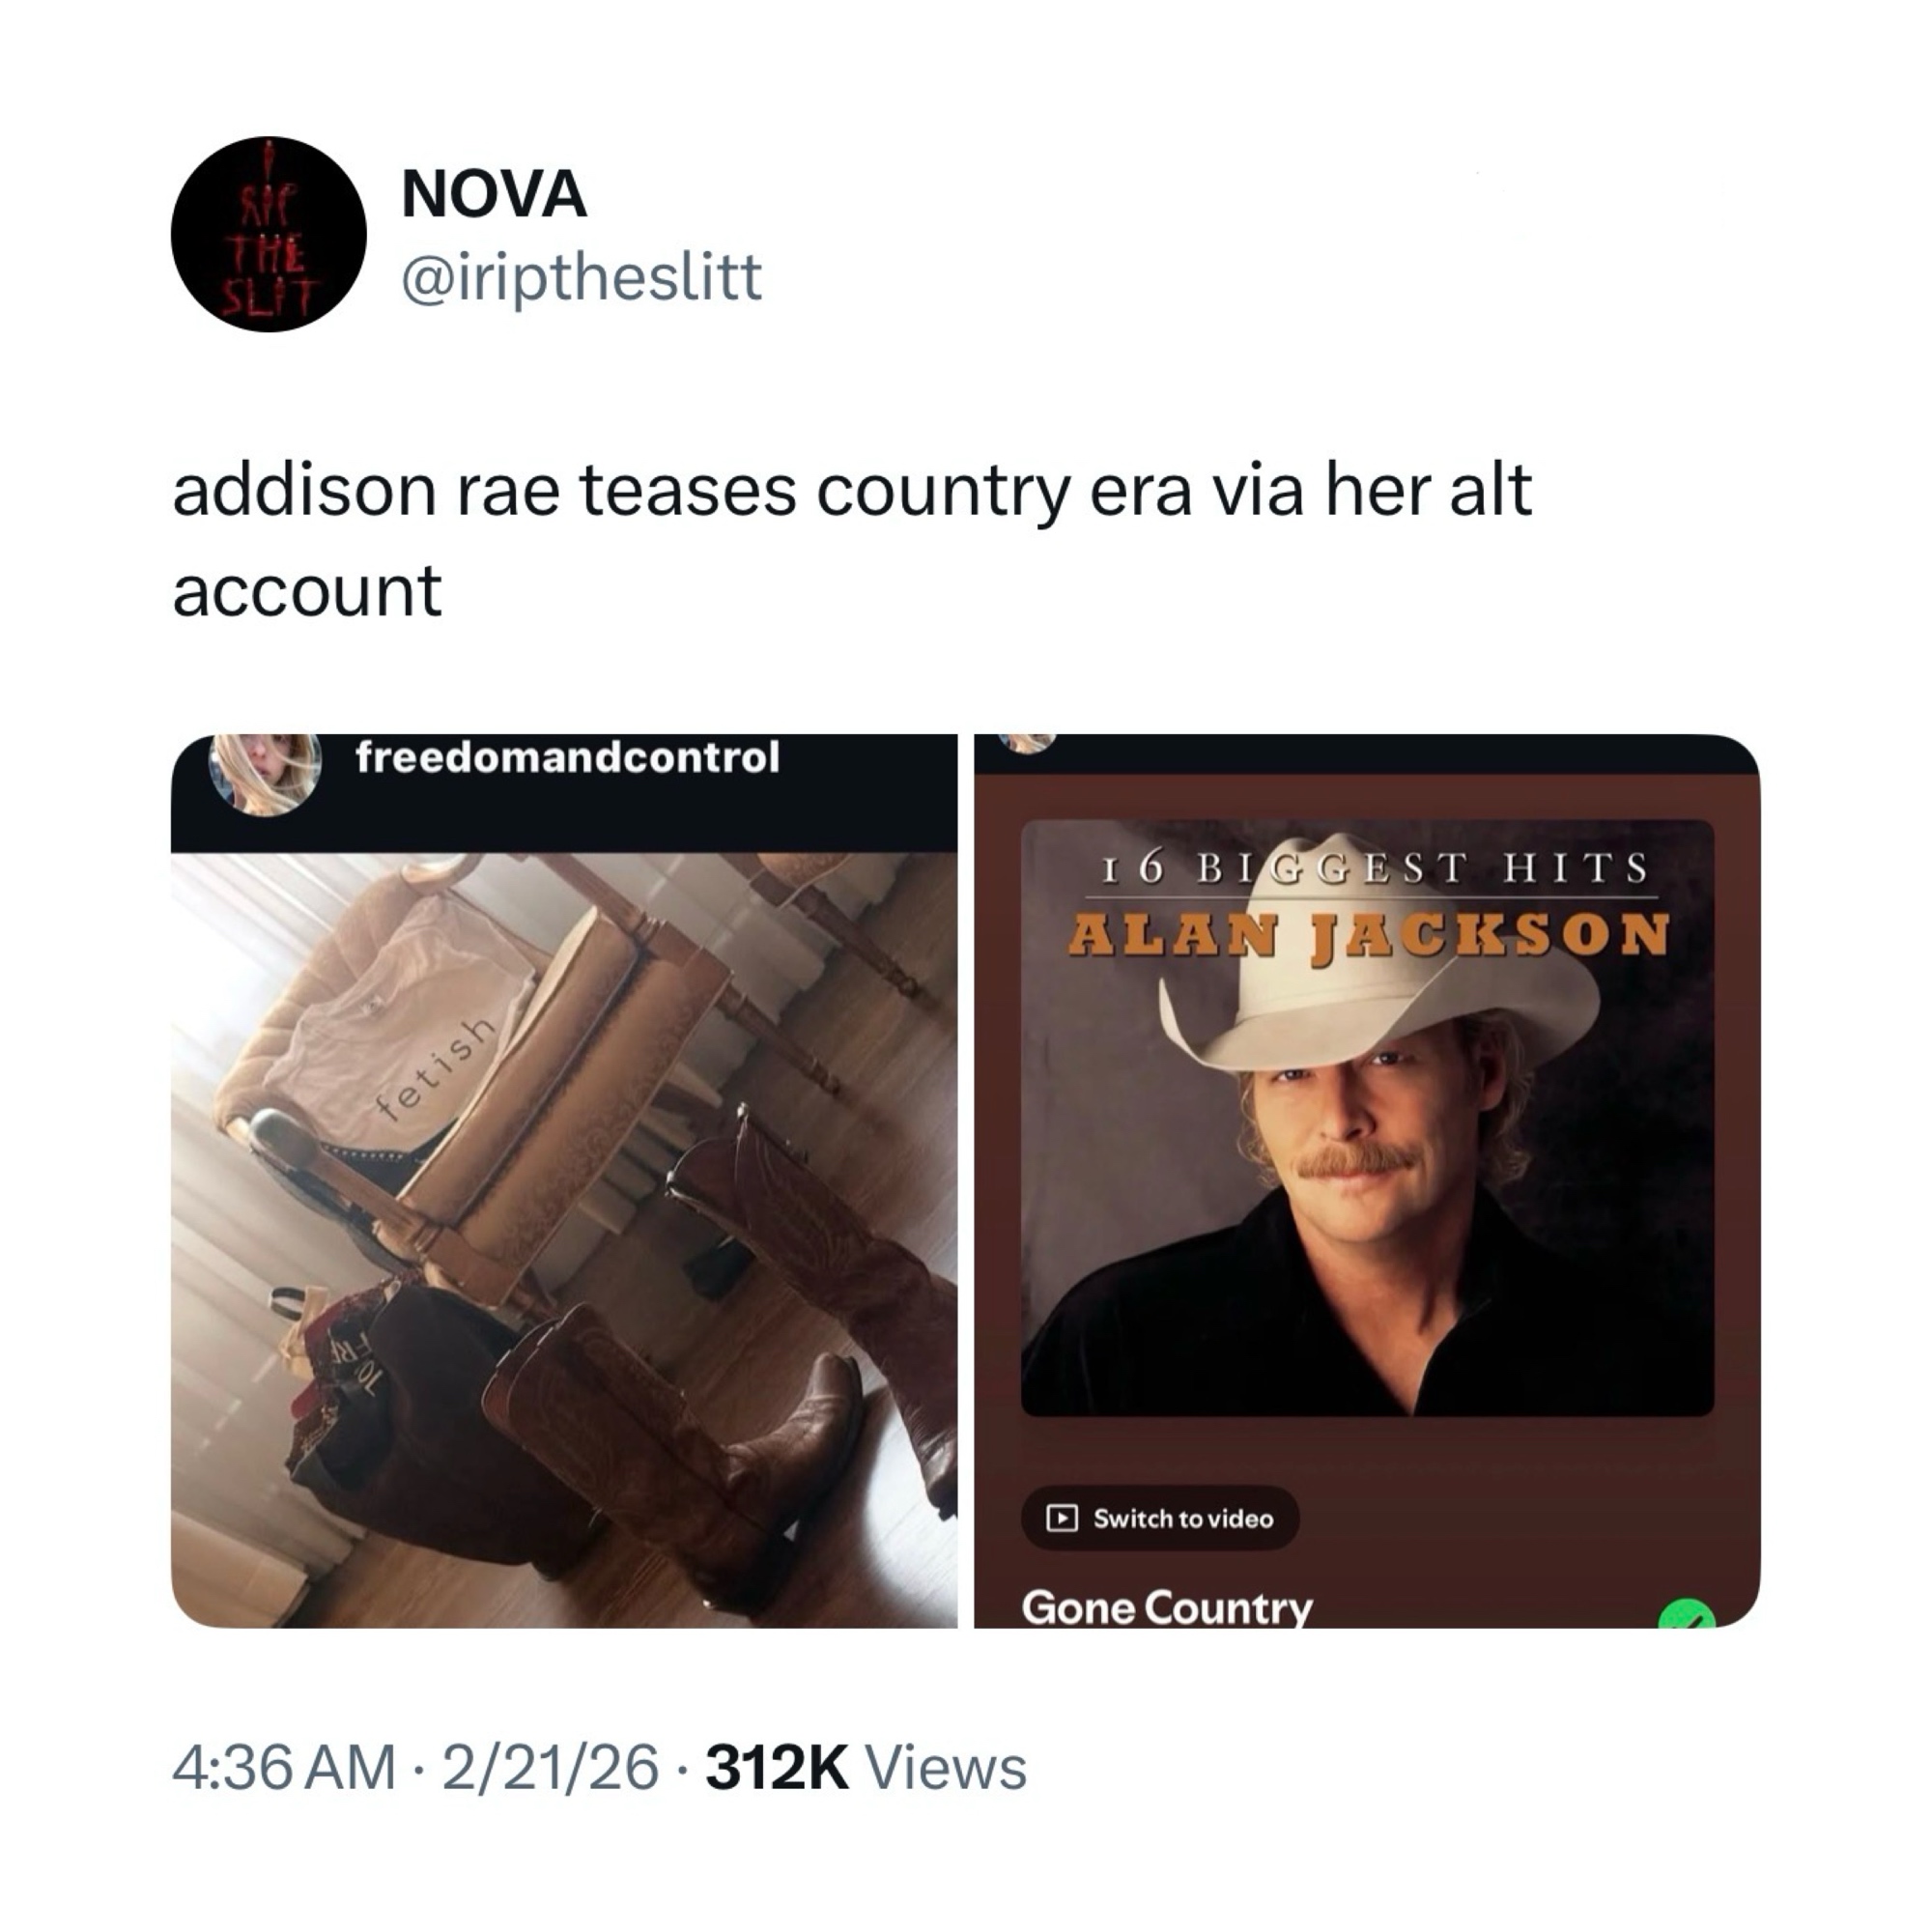Image resolution: width=1932 pixels, height=1932 pixels.
Task: Click the video icon inside Switch to video
Action: click(x=1061, y=1518)
